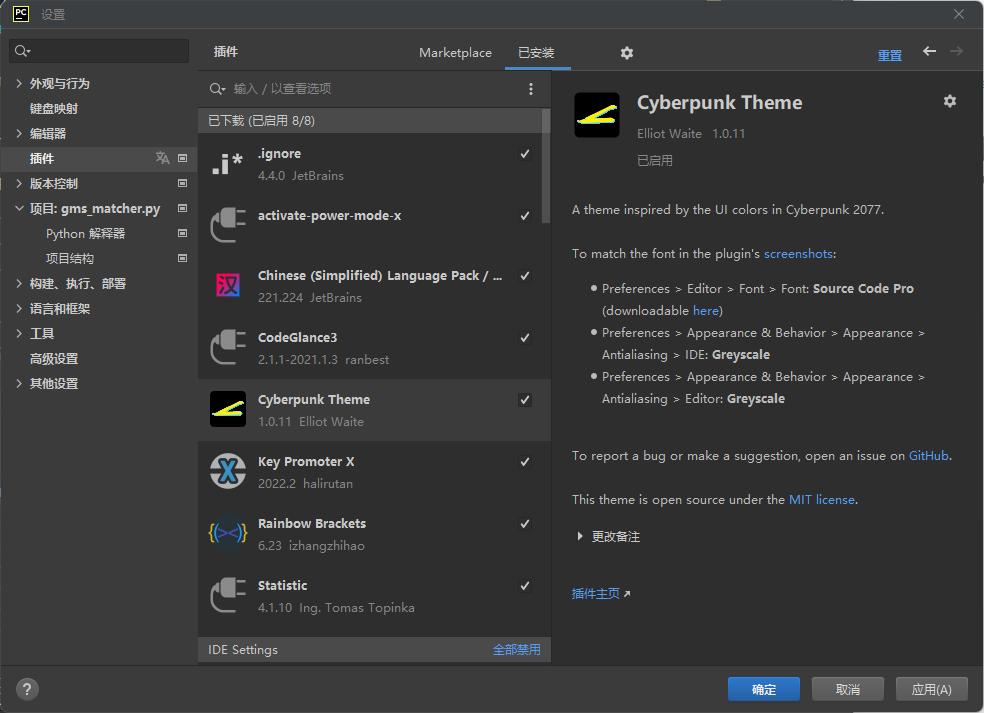Viewport: 984px width, 713px height.
Task: Expand the 更改备注 disclosure triangle
Action: point(580,537)
